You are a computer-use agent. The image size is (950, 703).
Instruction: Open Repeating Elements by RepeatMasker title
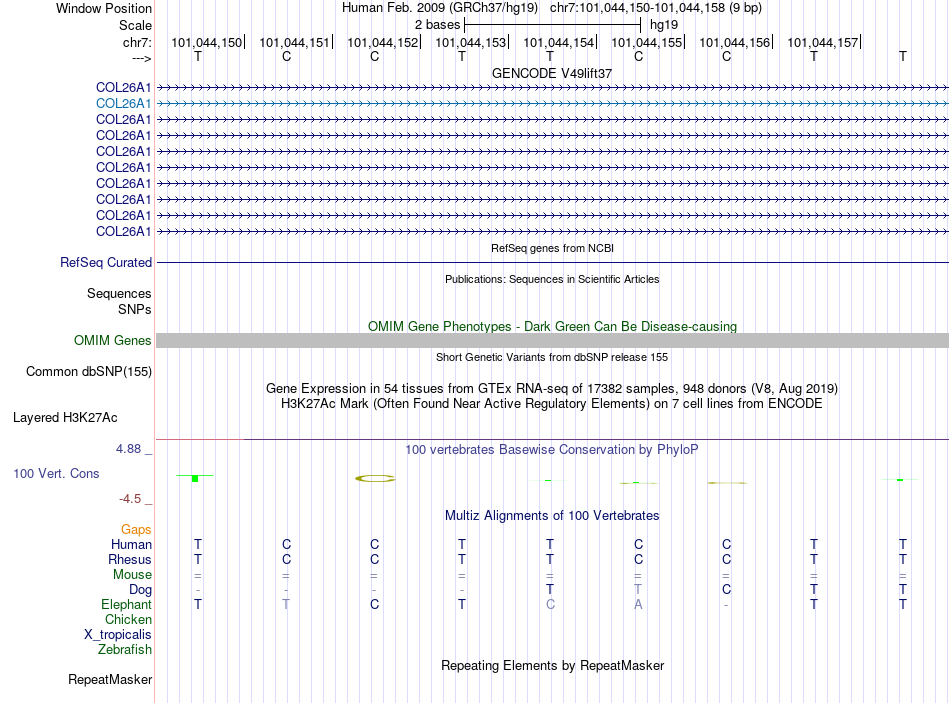(552, 666)
